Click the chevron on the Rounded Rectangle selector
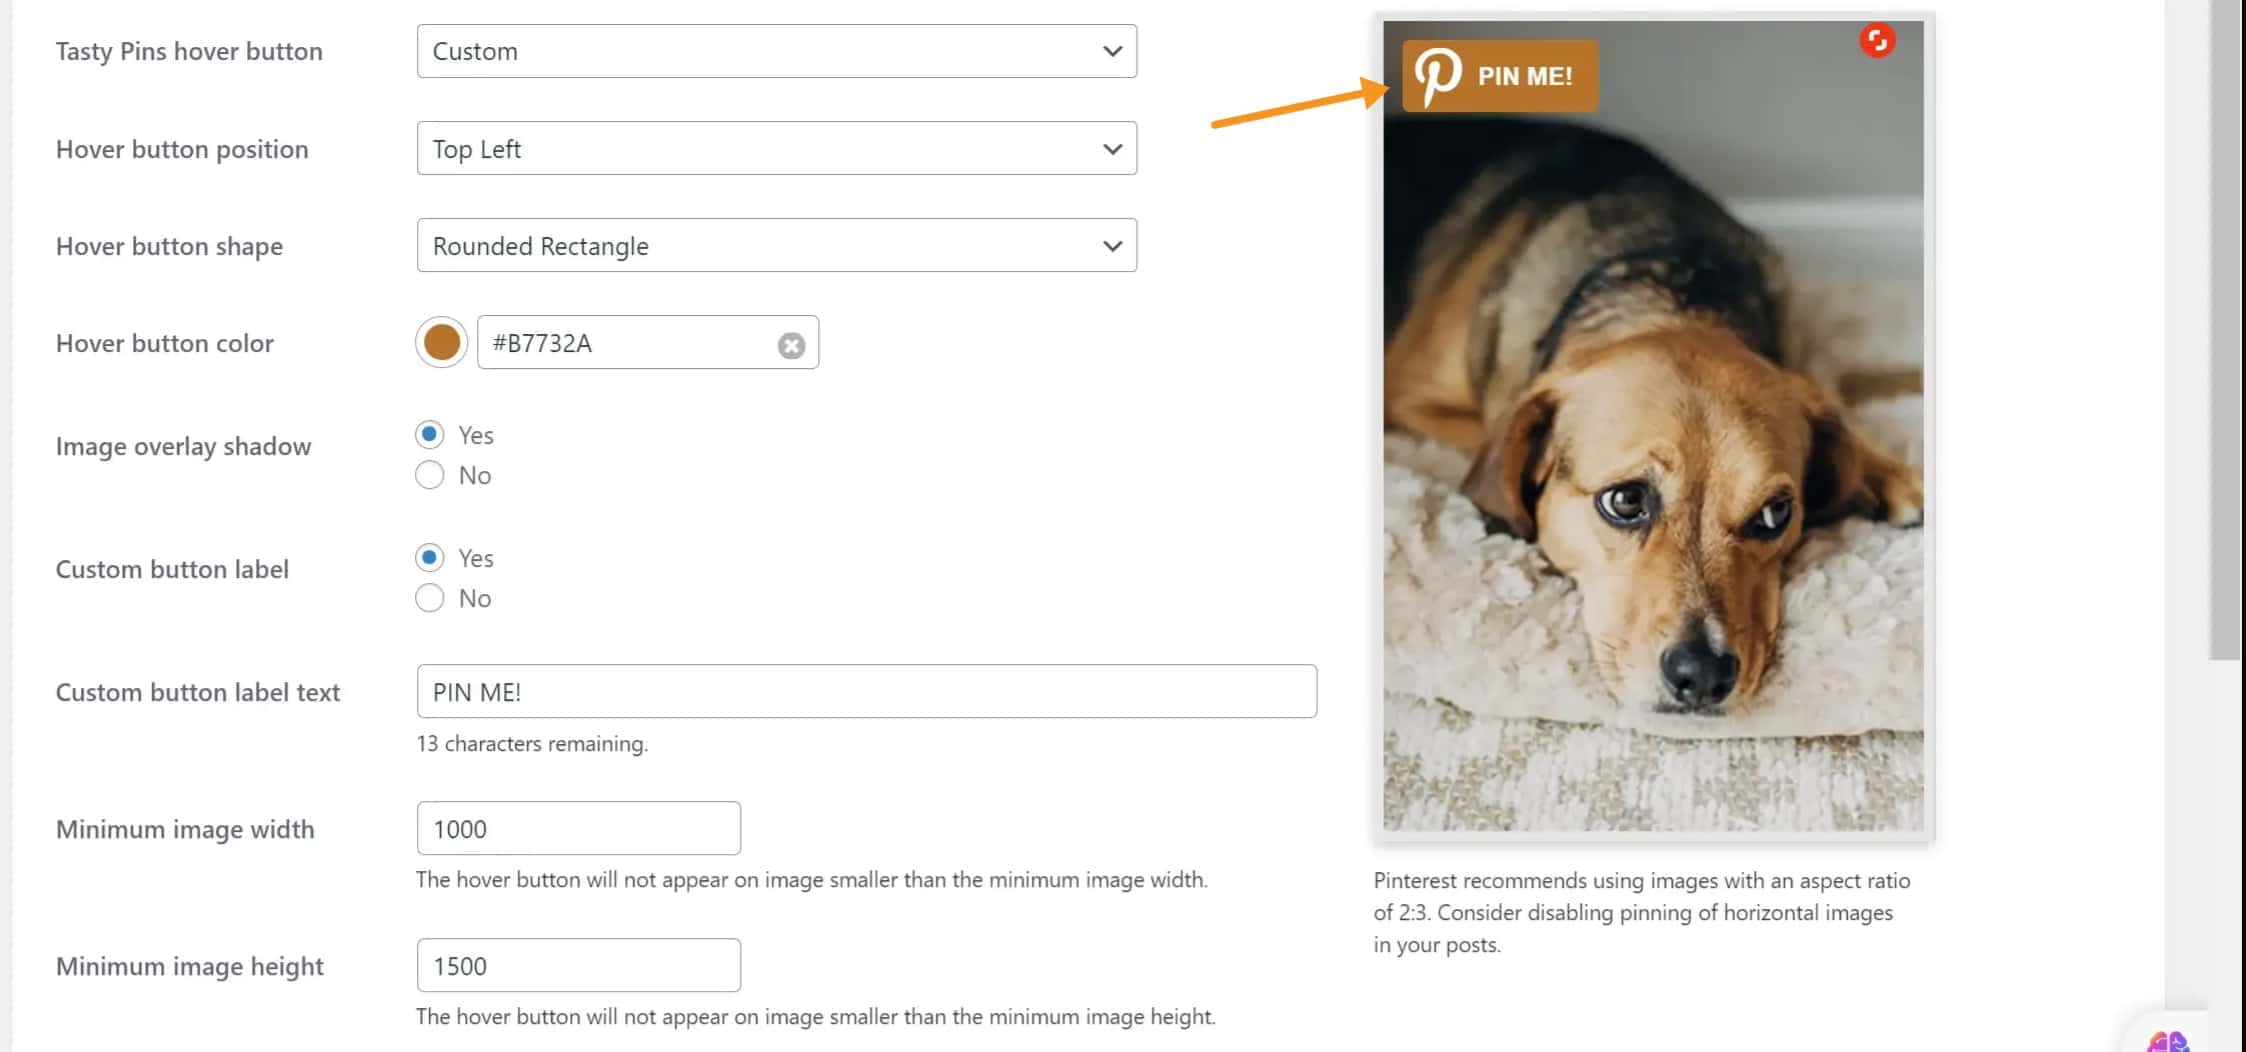 click(1113, 245)
